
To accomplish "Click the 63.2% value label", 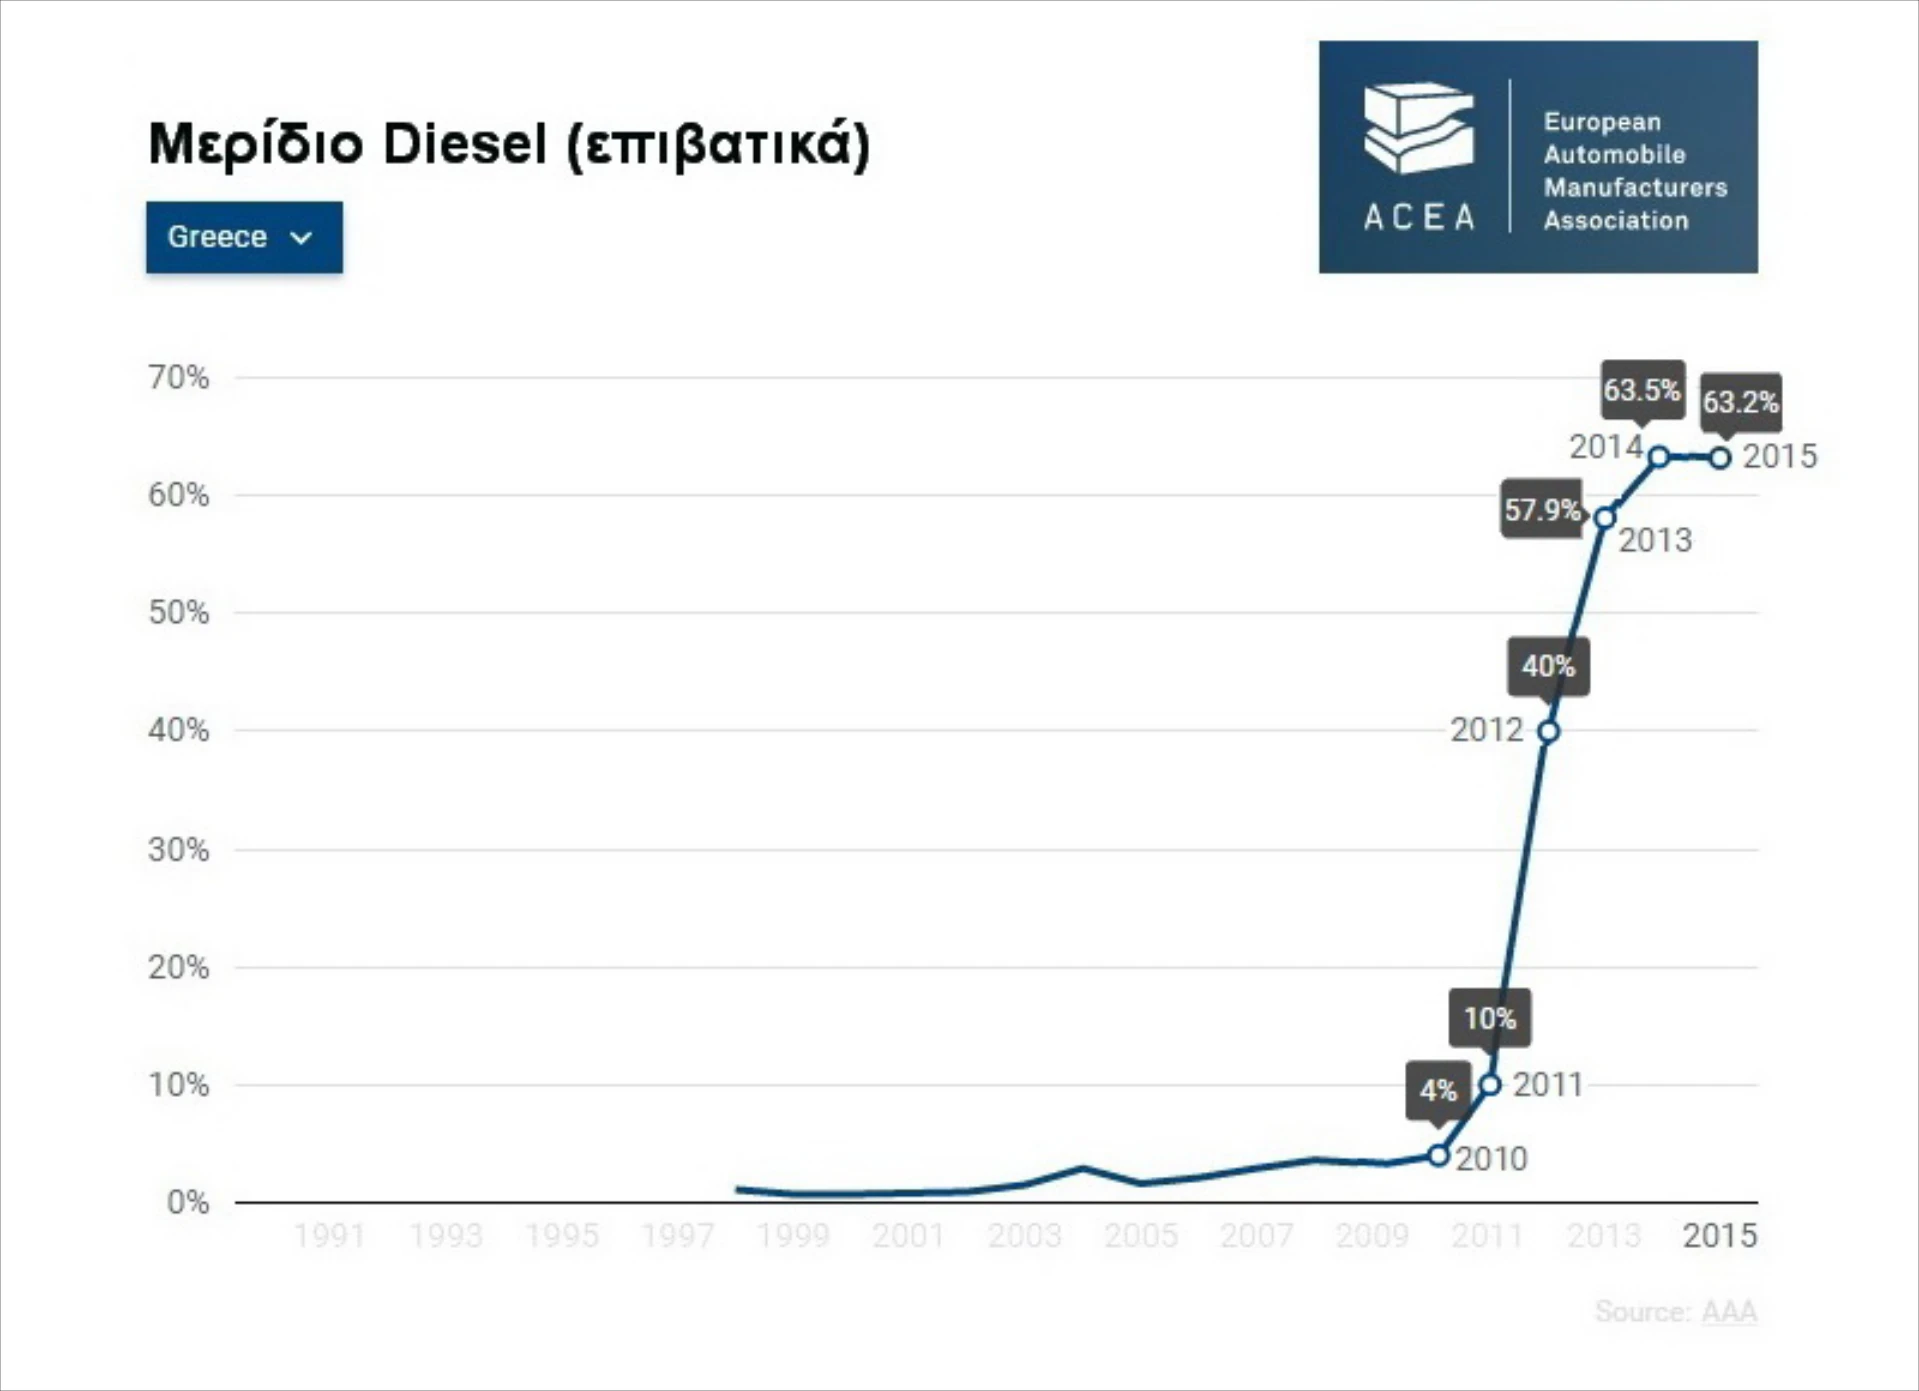I will pos(1740,402).
